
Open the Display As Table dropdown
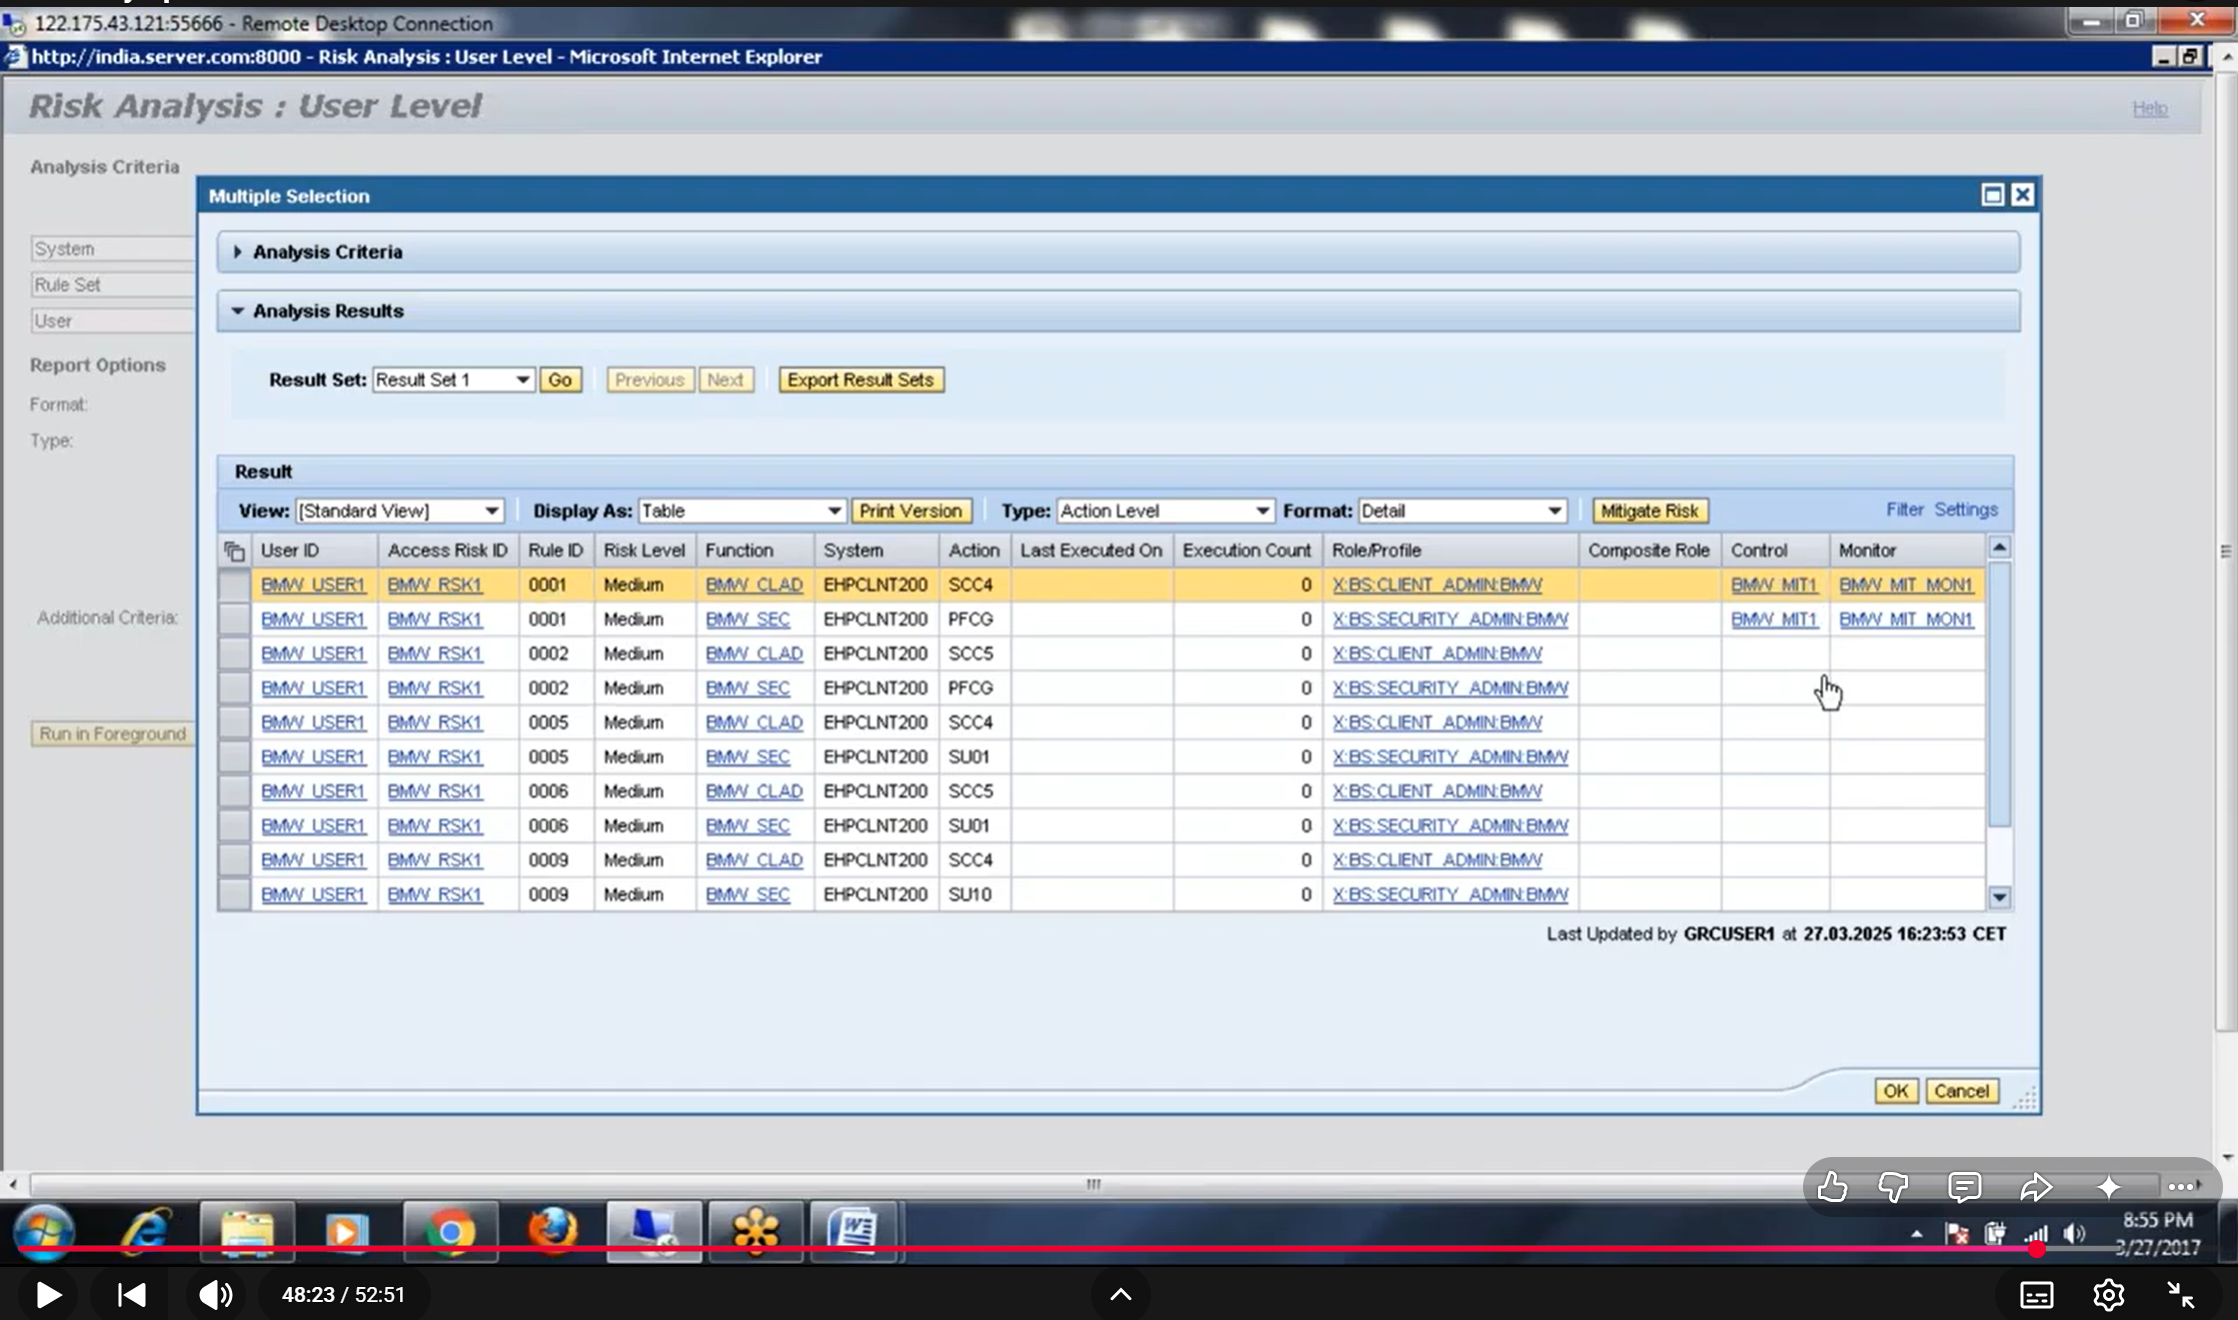pyautogui.click(x=834, y=511)
